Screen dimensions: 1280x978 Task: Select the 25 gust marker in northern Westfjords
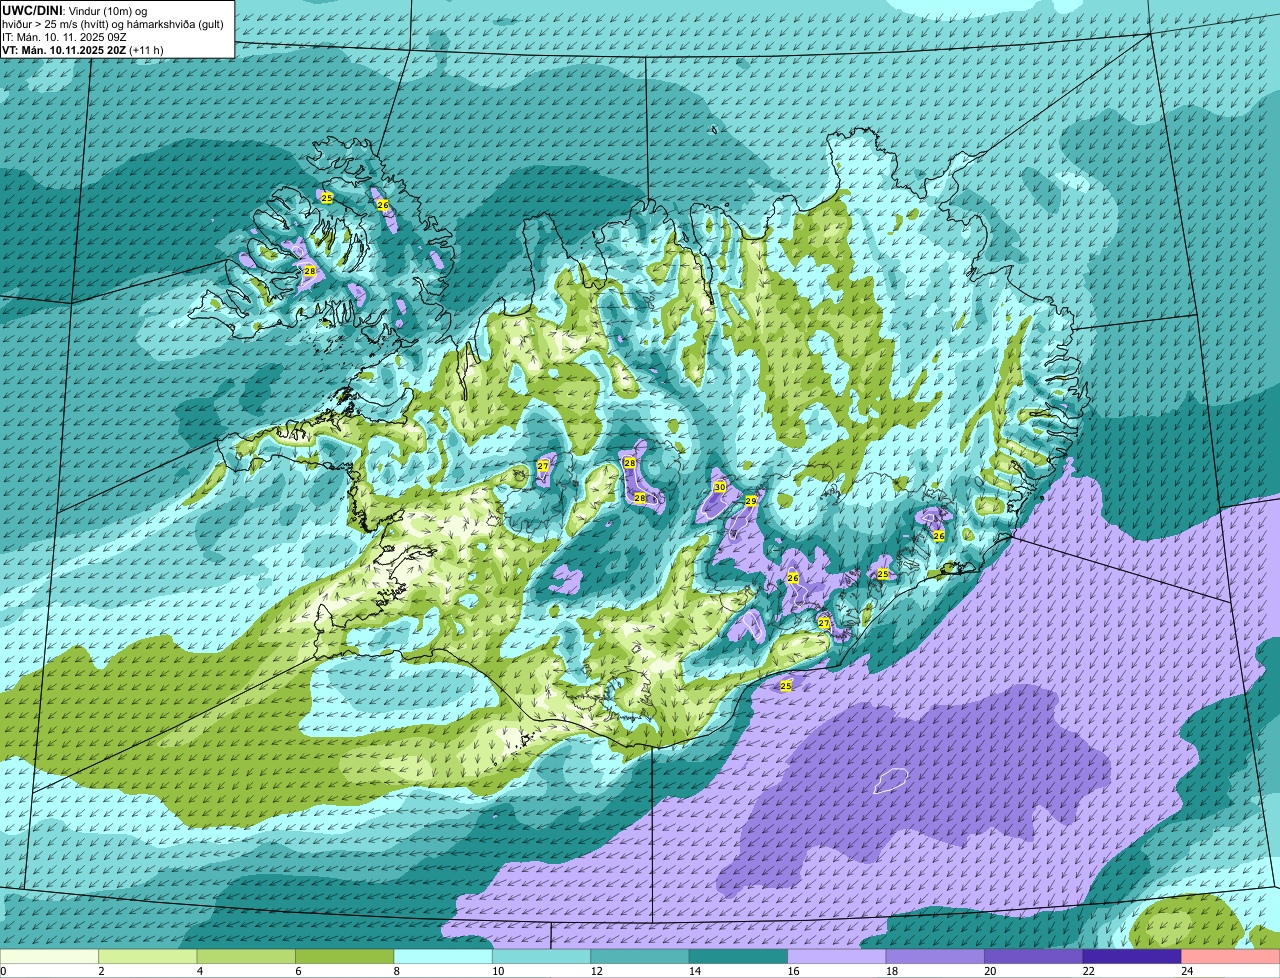327,198
